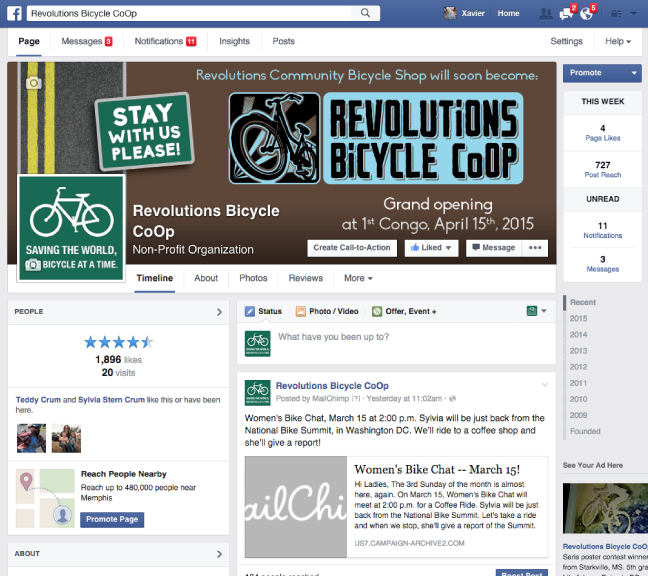Click the map thumbnail in Reach People Nearby
Image resolution: width=648 pixels, height=576 pixels.
tap(45, 498)
